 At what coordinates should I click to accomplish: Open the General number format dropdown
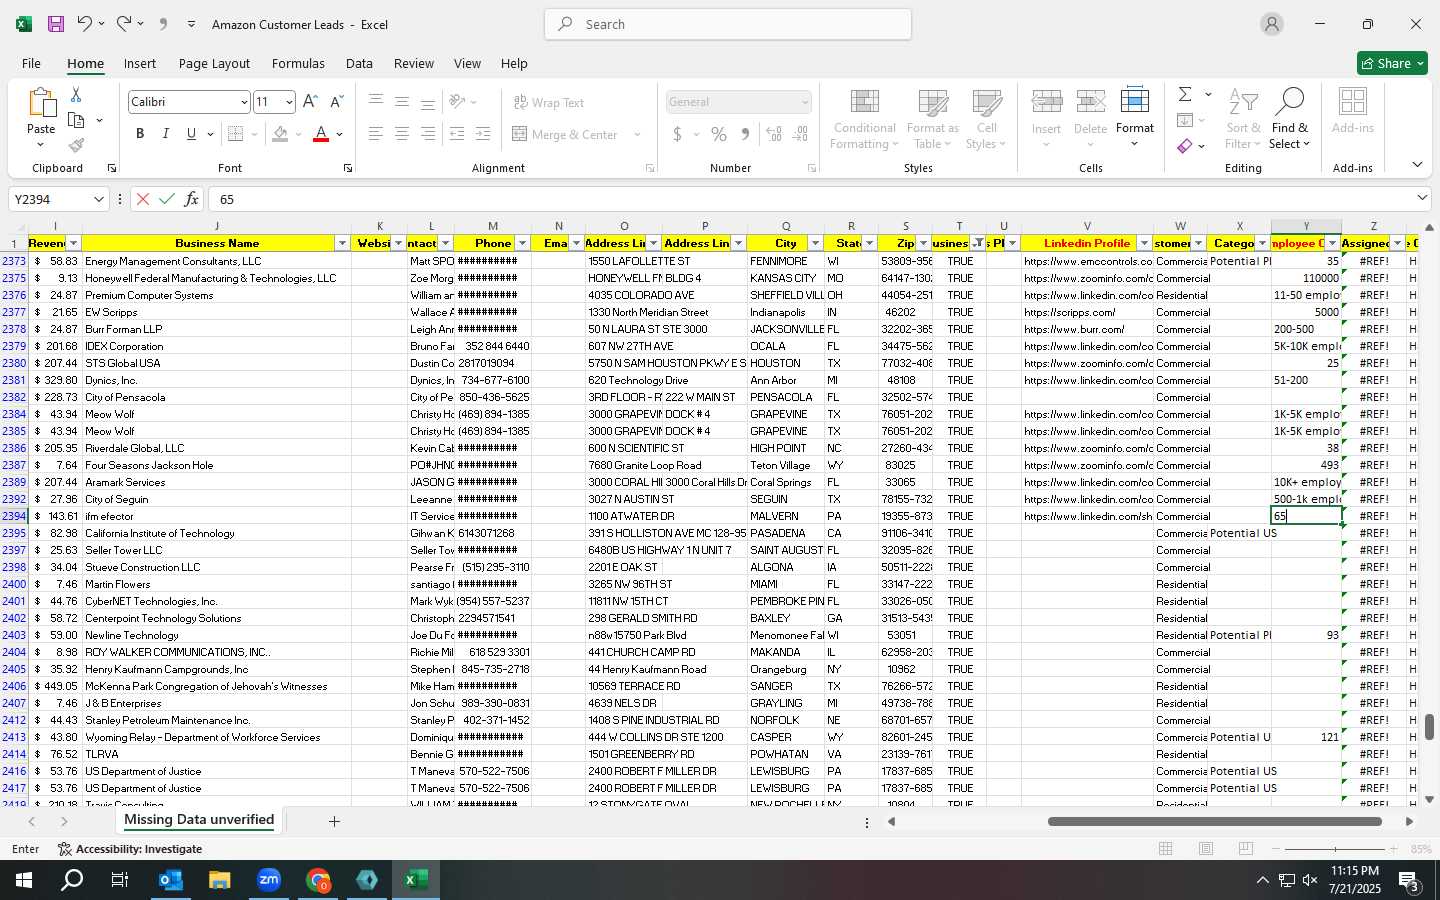tap(804, 102)
